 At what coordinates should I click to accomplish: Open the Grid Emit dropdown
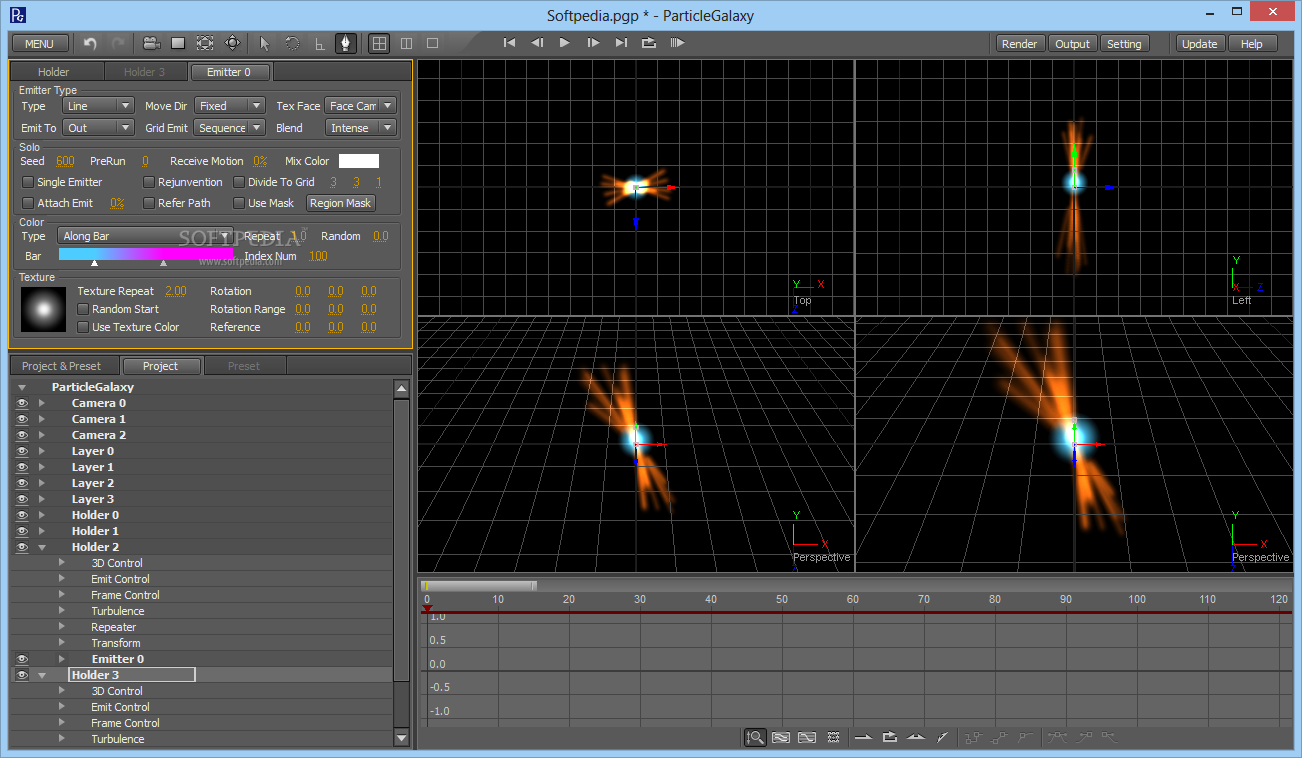click(x=230, y=128)
